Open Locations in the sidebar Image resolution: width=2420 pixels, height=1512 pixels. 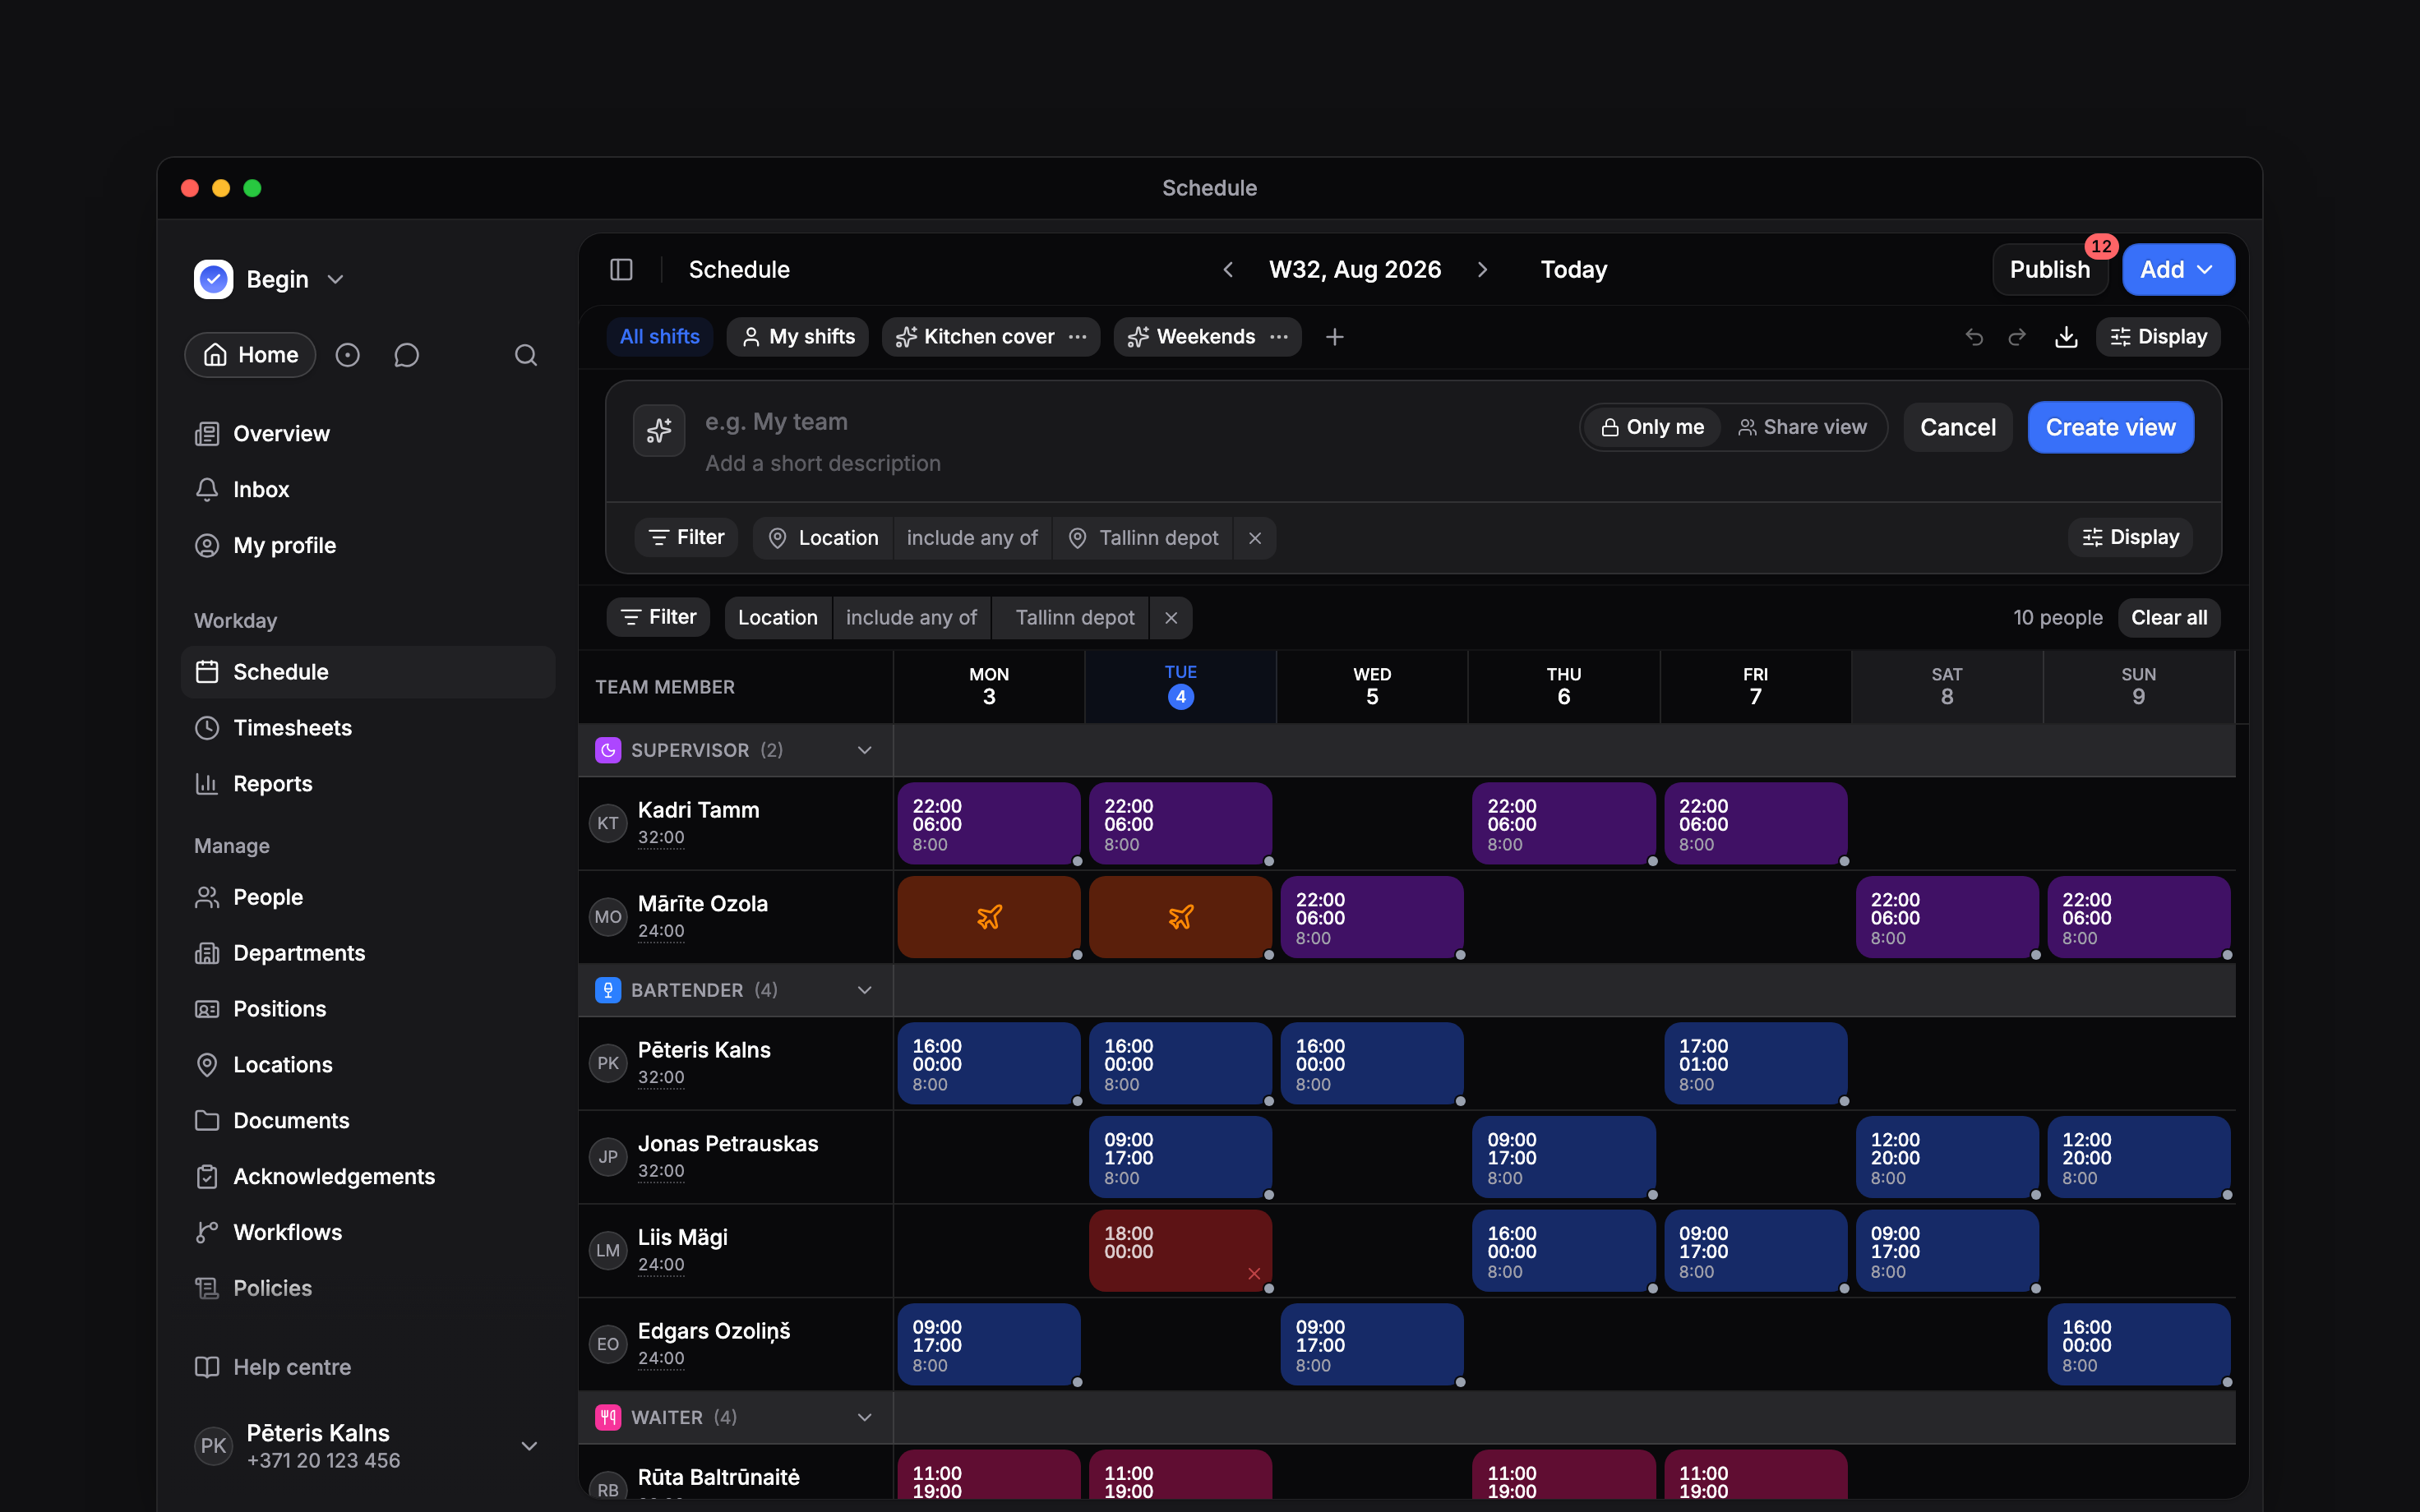coord(368,1065)
